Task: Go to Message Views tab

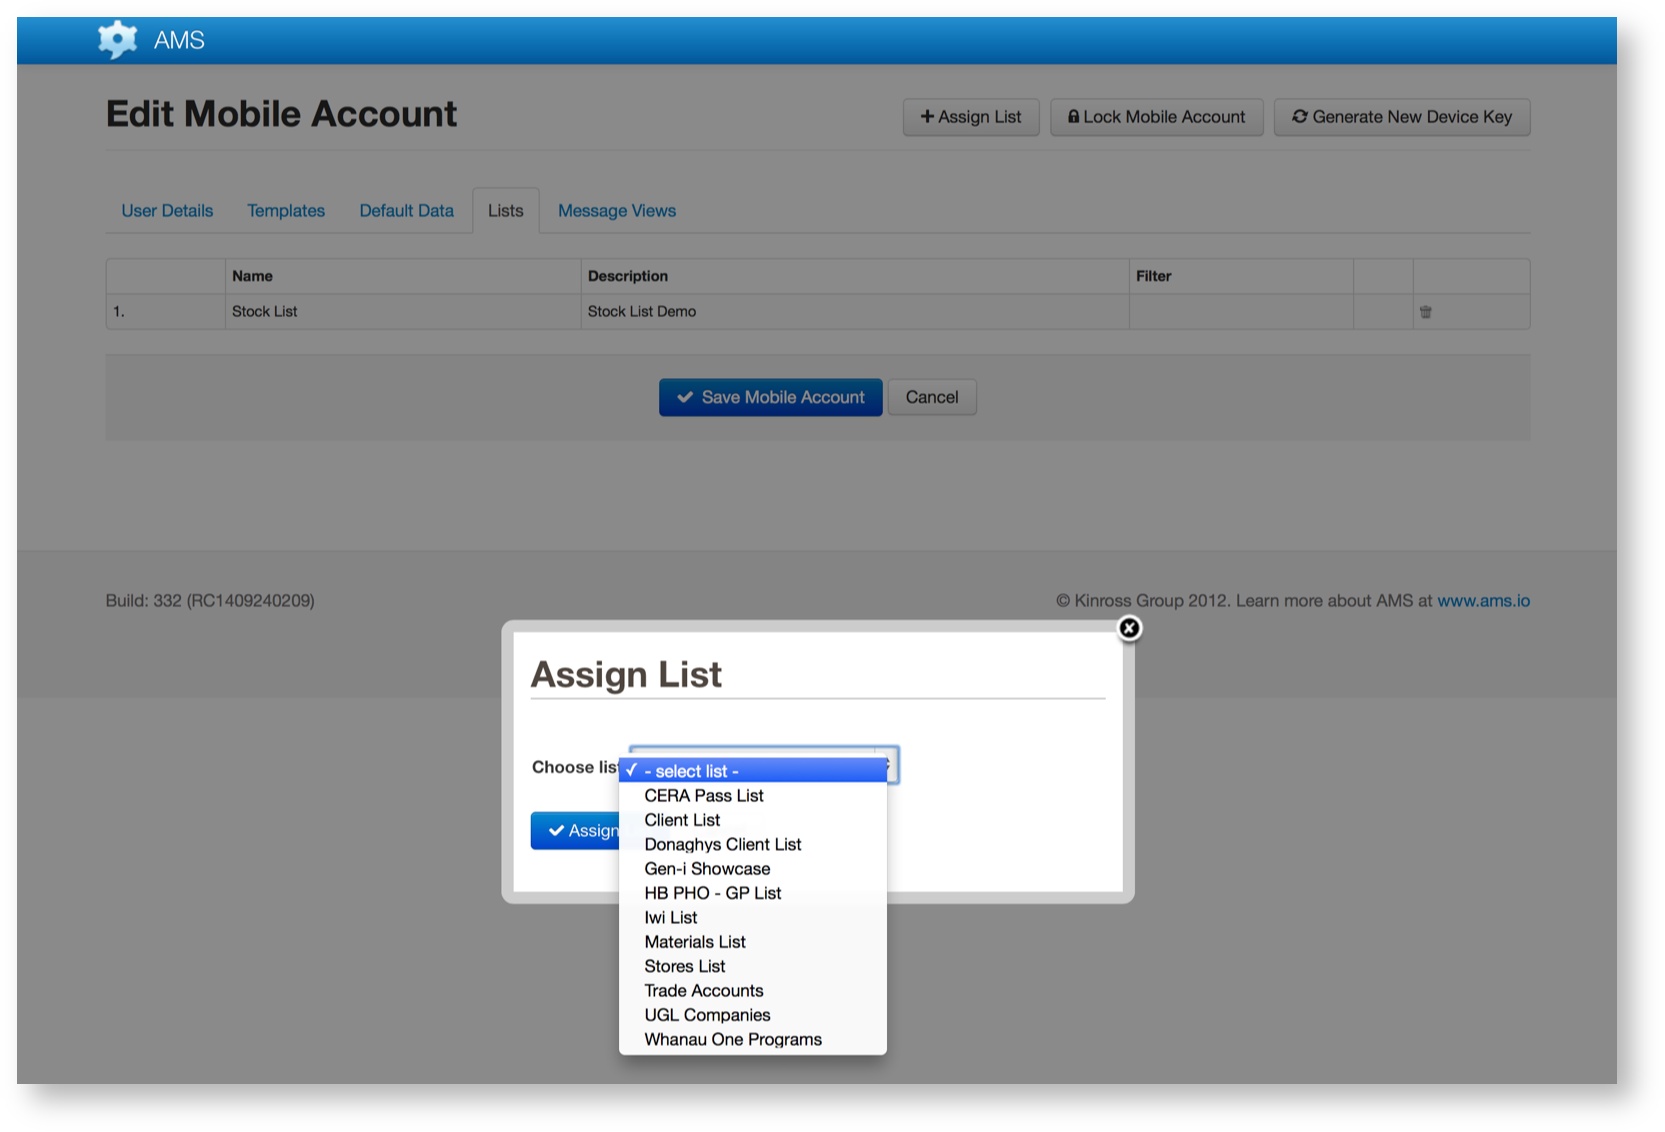Action: pos(616,211)
